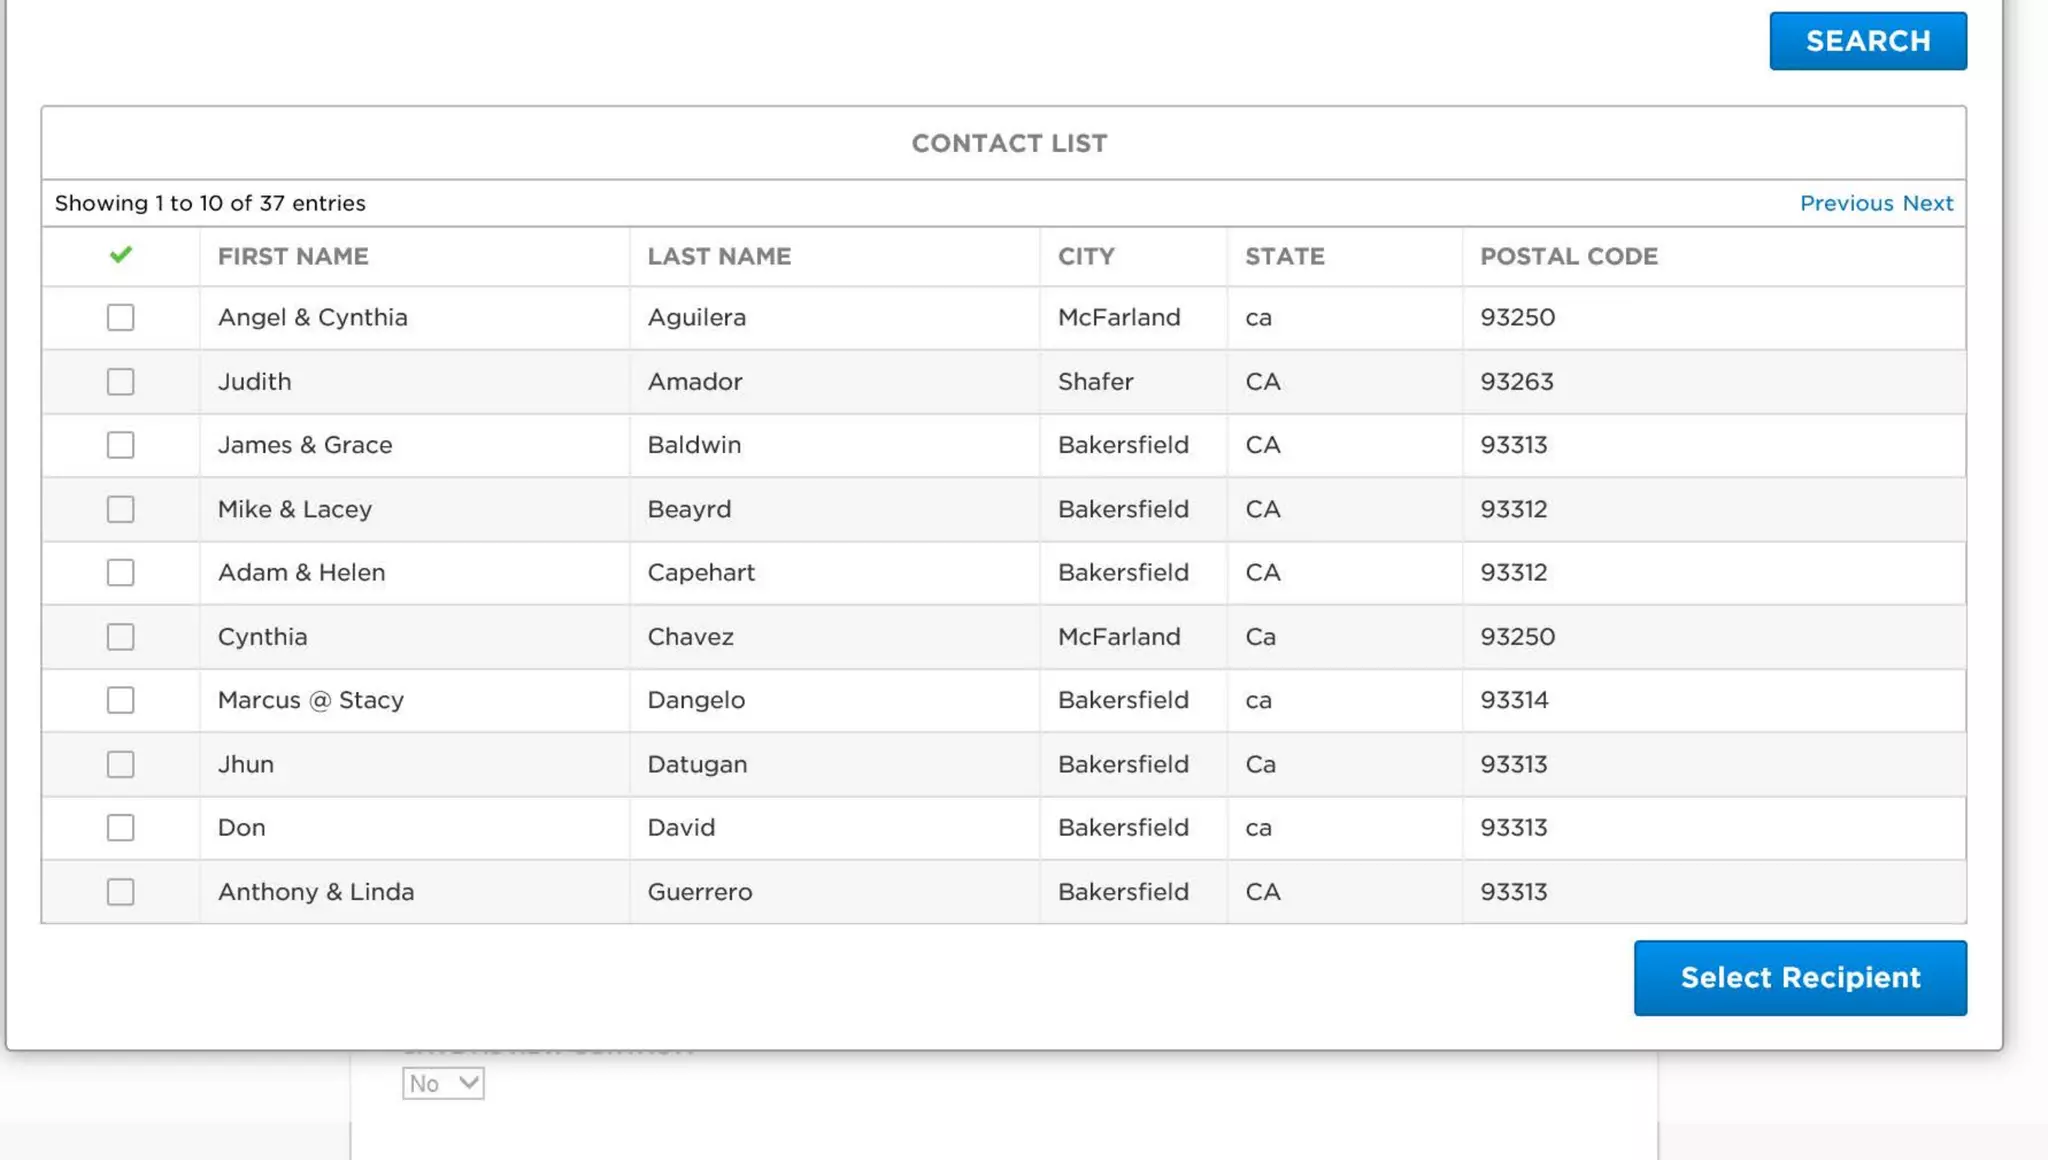This screenshot has height=1160, width=2048.
Task: Check the box for Angel & Cynthia Aguilera
Action: (x=121, y=318)
